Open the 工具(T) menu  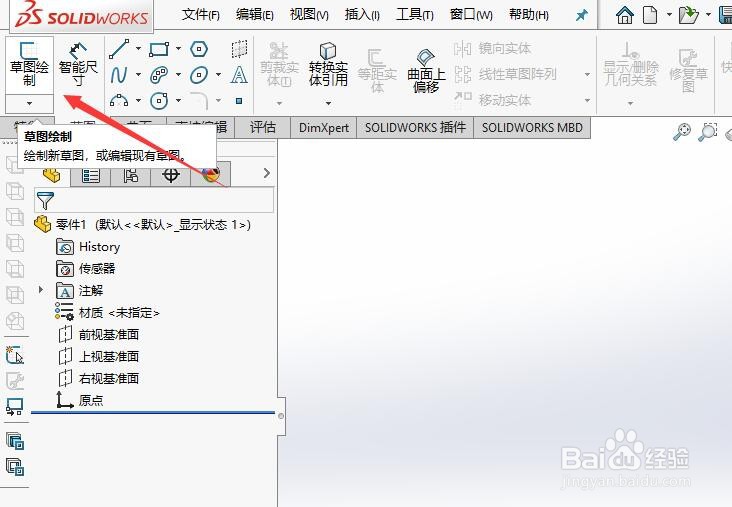tap(415, 15)
